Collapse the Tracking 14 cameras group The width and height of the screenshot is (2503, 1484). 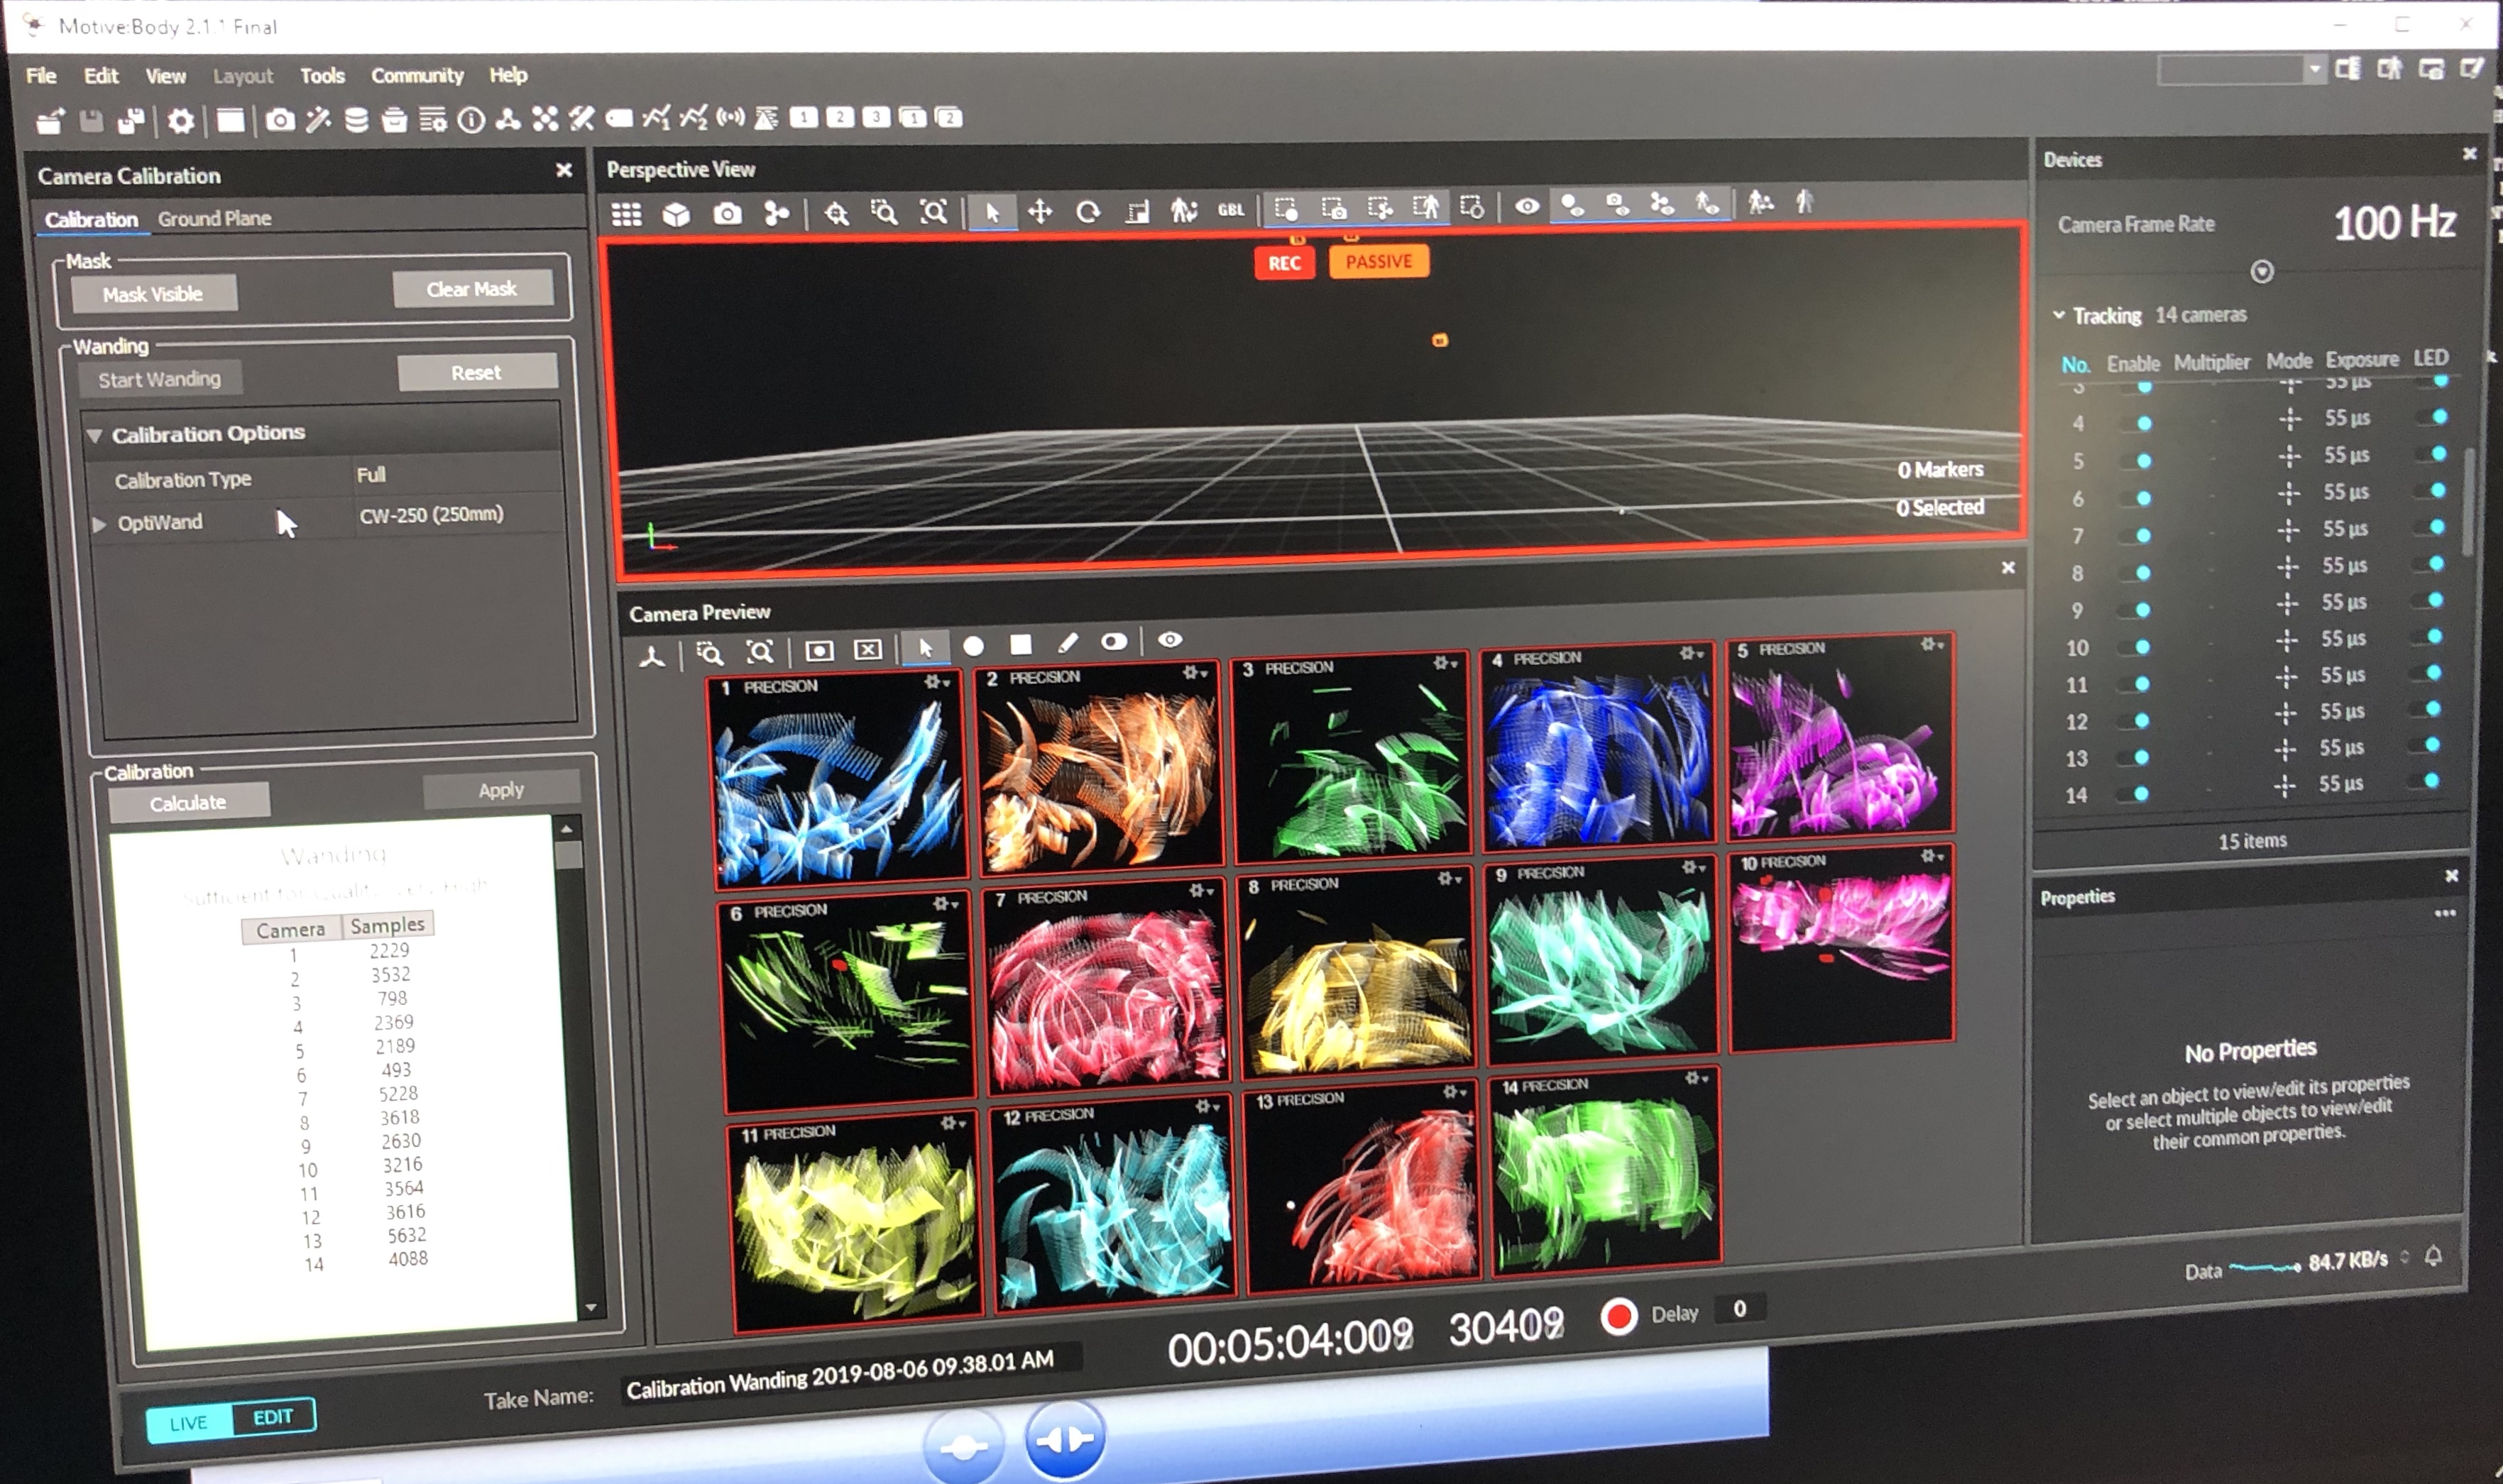click(x=2059, y=315)
